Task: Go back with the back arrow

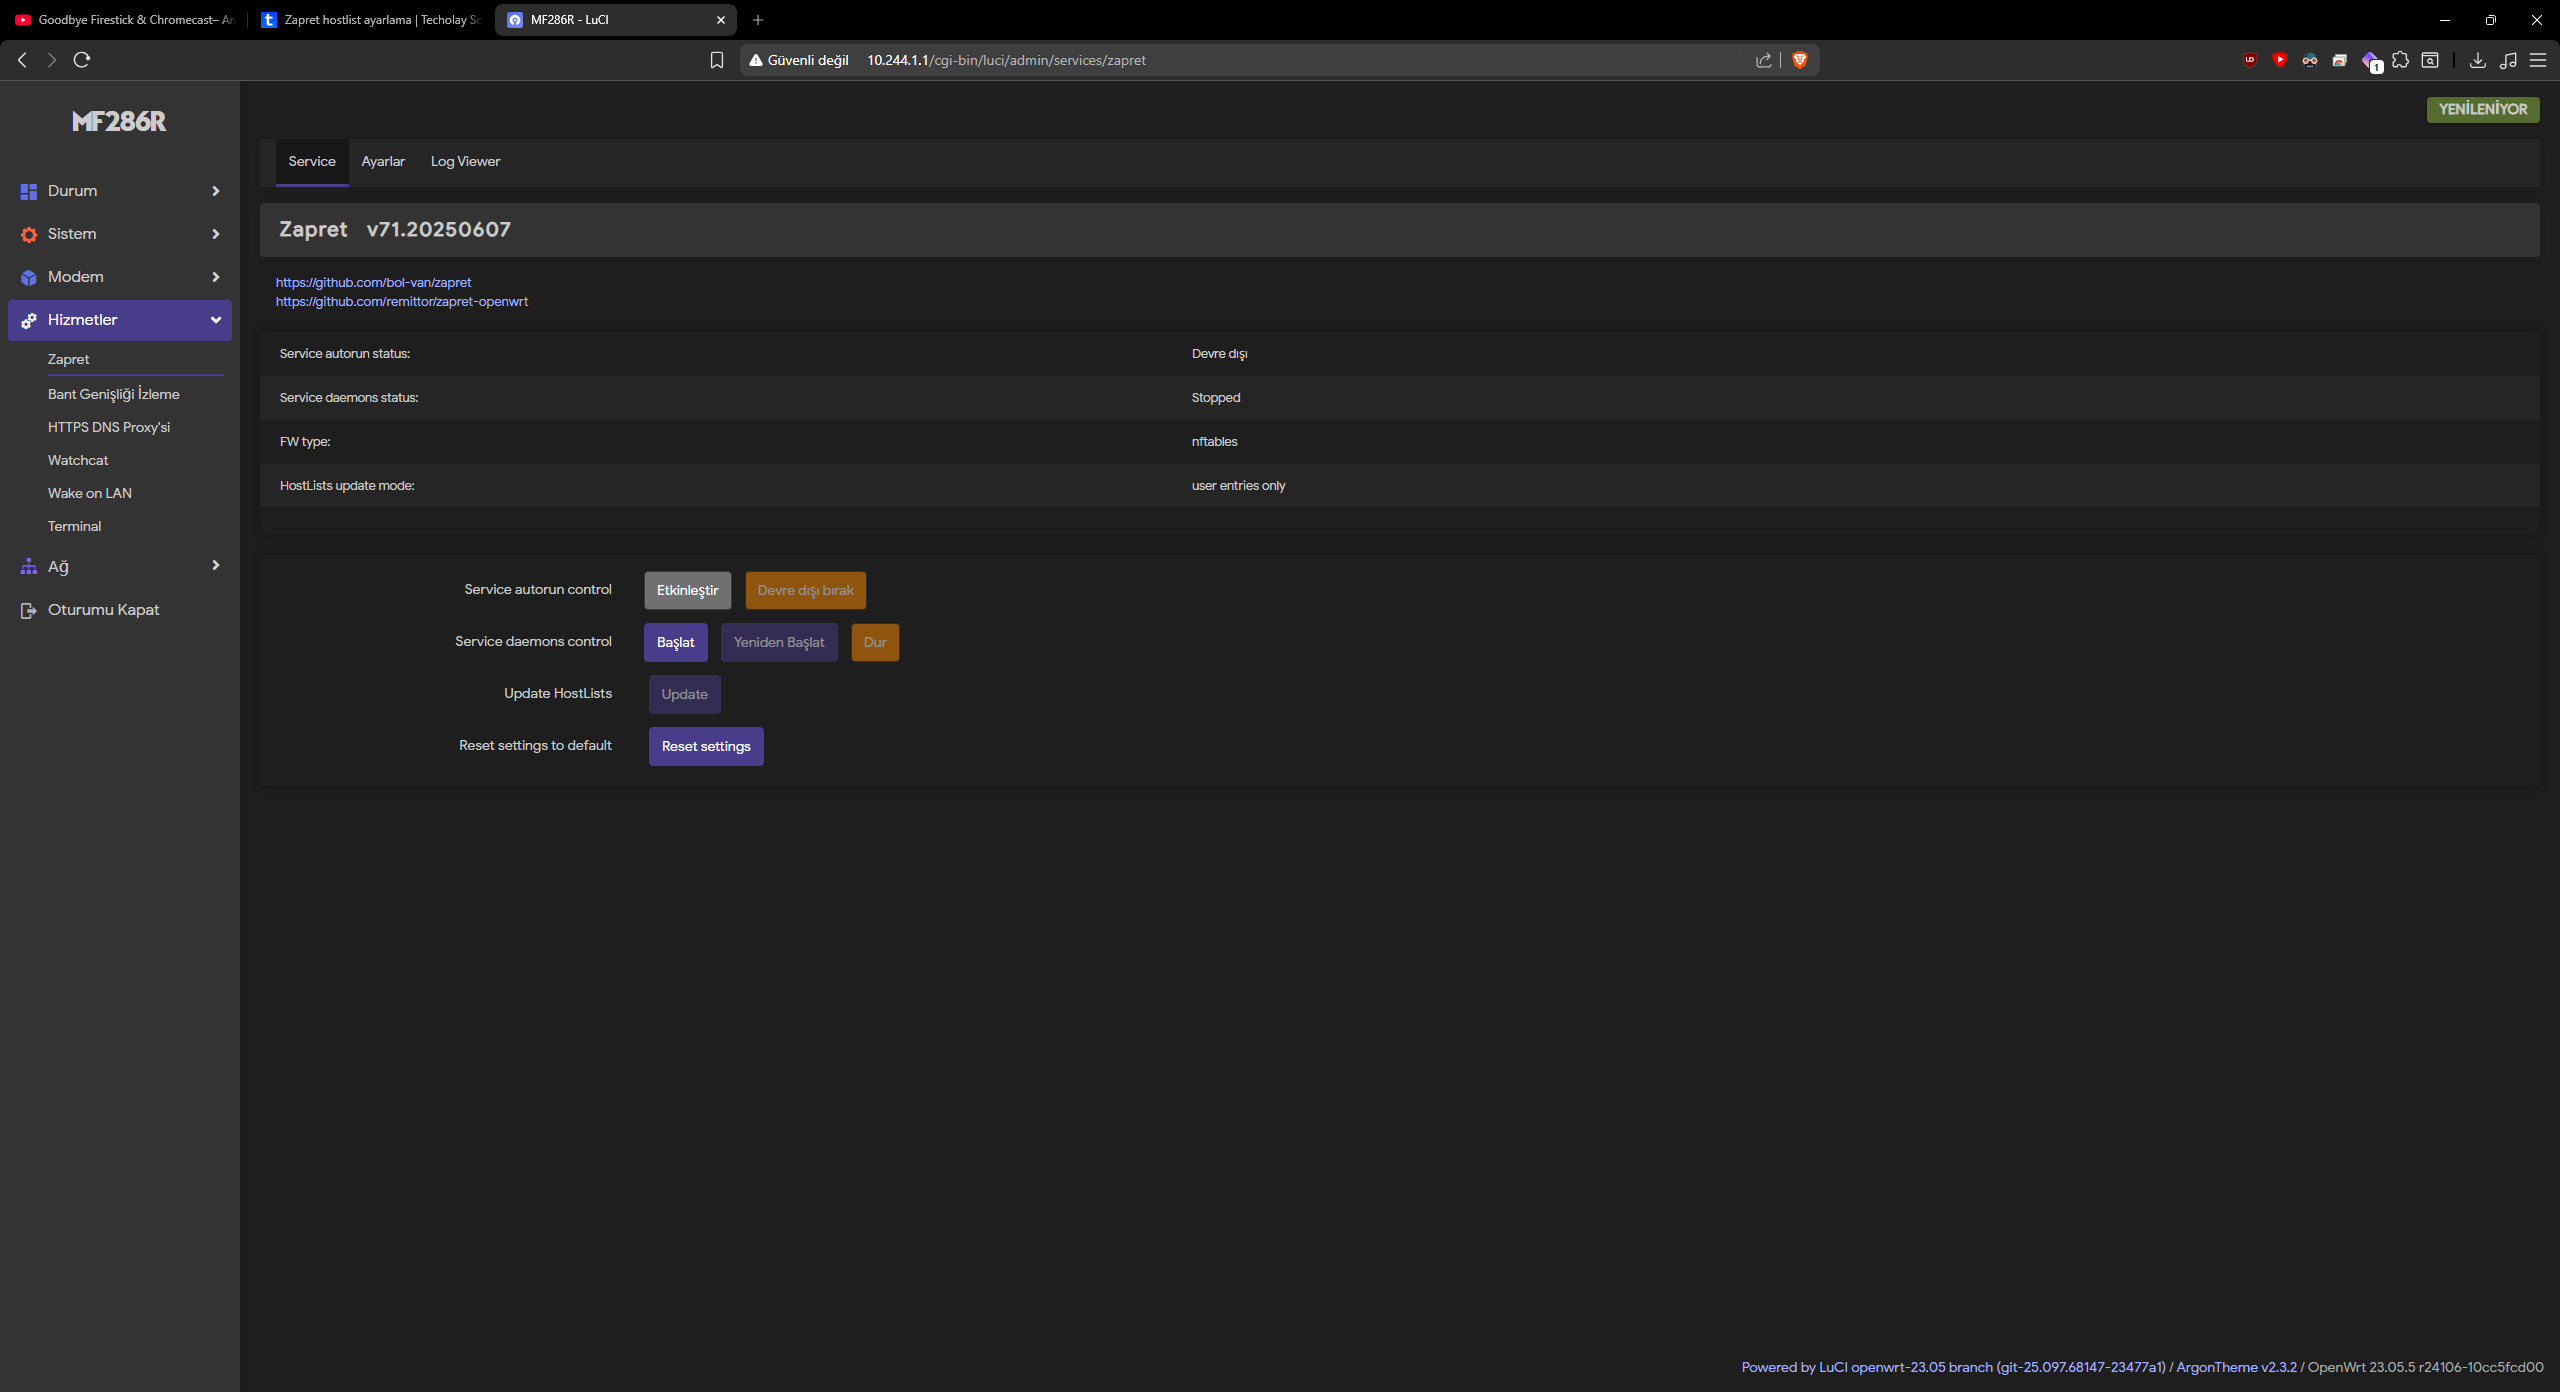Action: (x=22, y=60)
